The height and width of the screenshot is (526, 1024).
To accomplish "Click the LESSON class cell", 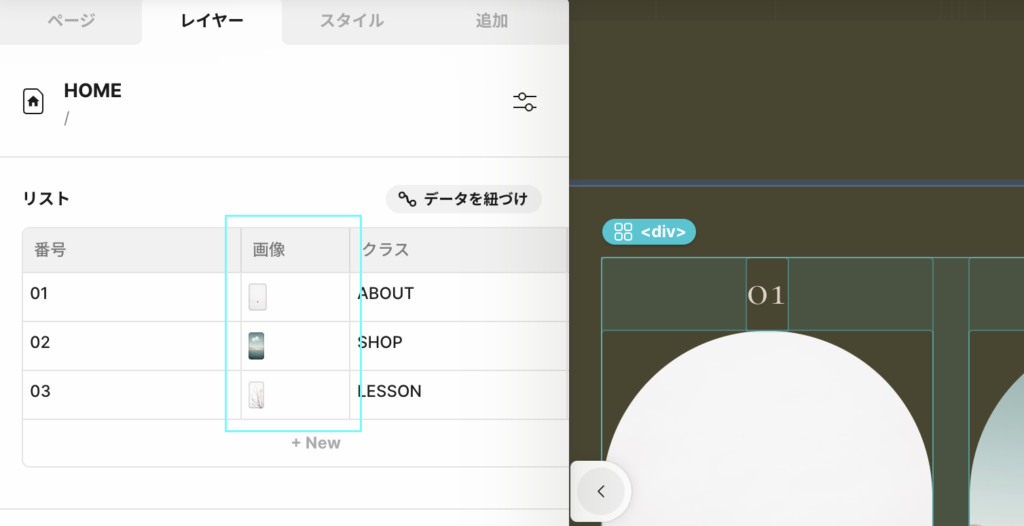I will click(458, 395).
